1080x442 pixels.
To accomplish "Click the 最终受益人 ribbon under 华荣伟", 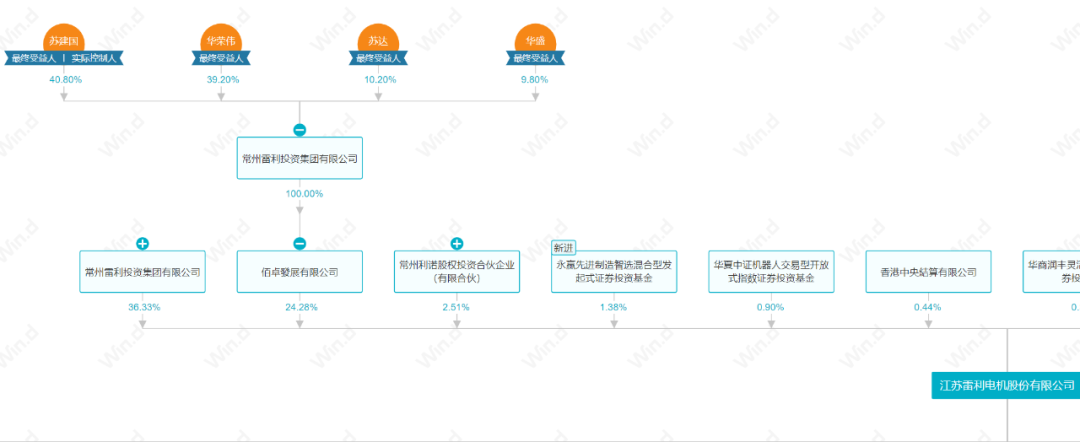I will pyautogui.click(x=221, y=58).
